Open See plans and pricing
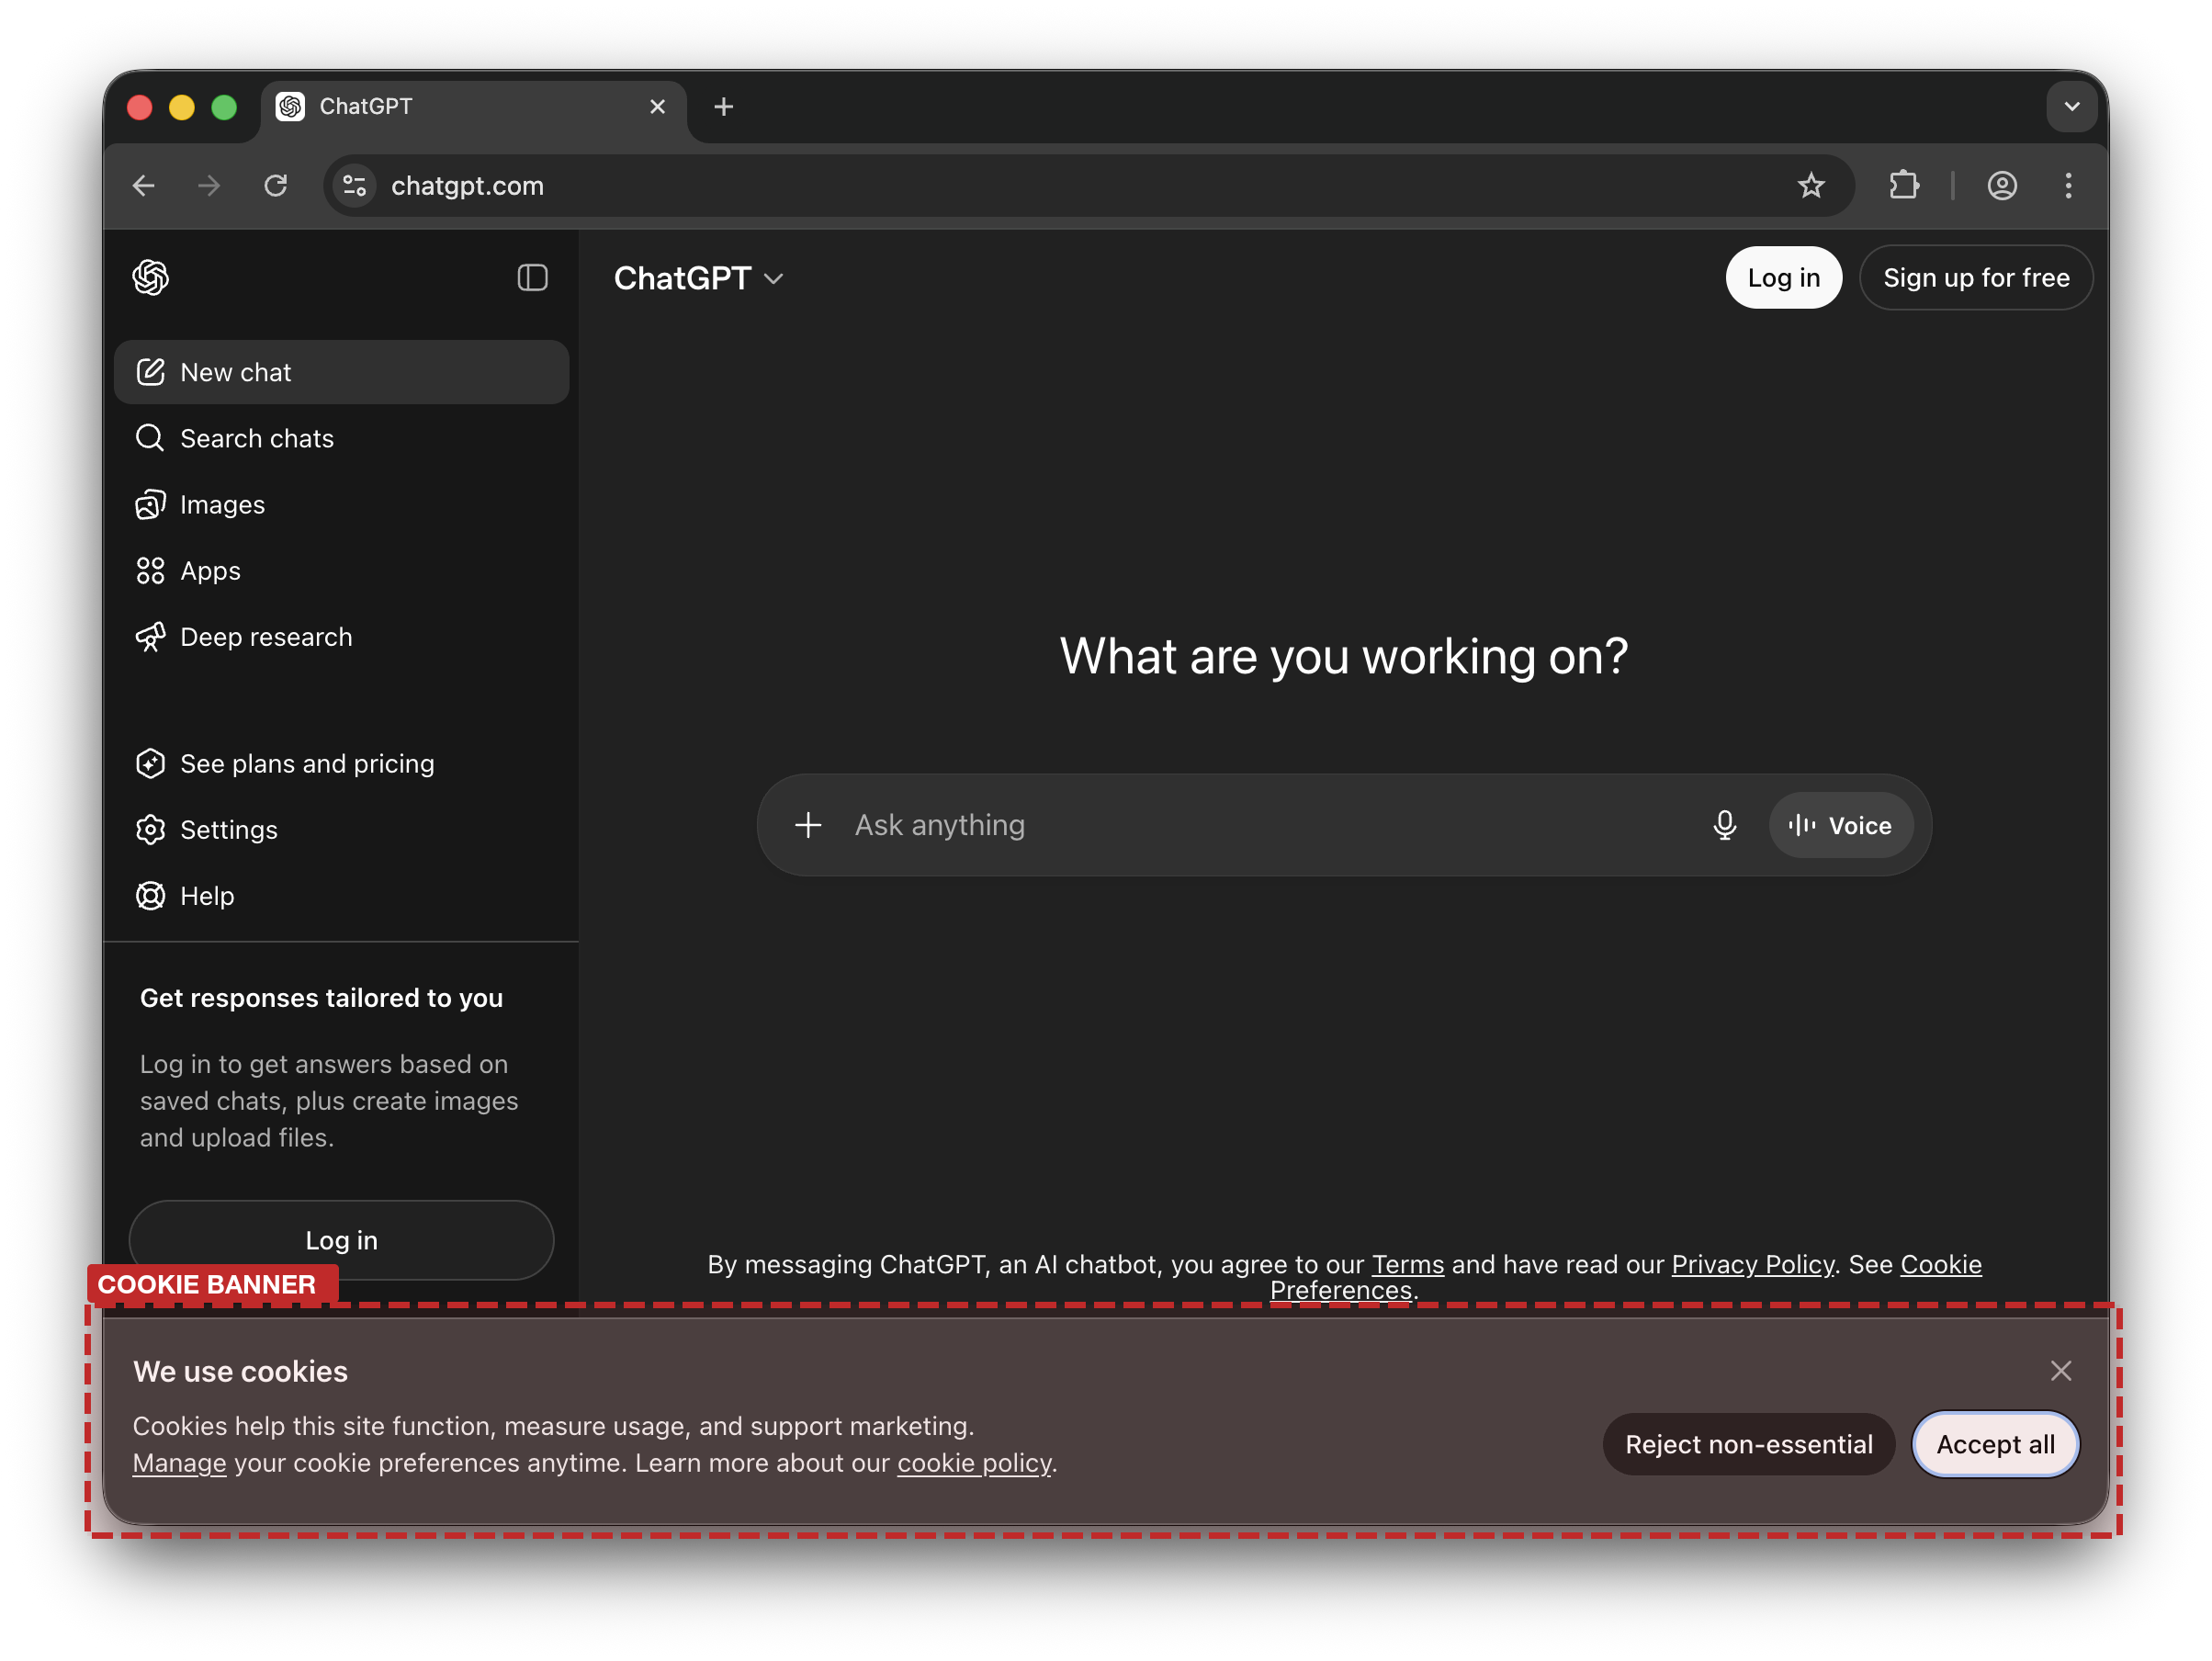This screenshot has width=2212, height=1661. pos(342,764)
